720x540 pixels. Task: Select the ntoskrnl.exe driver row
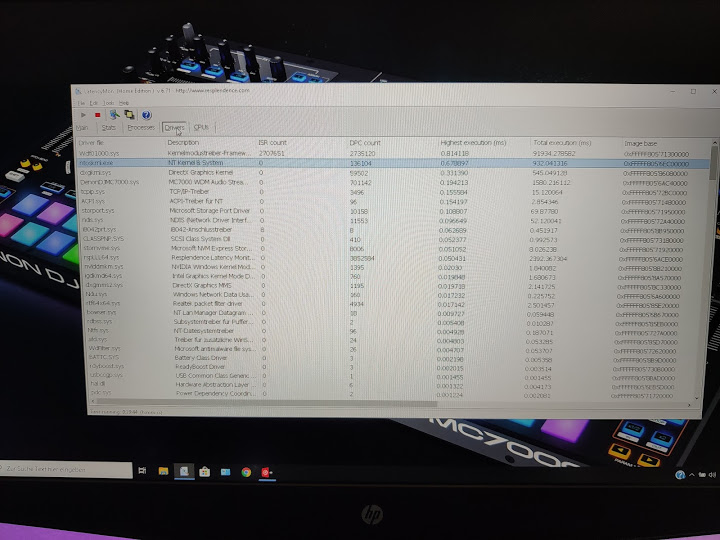click(394, 163)
